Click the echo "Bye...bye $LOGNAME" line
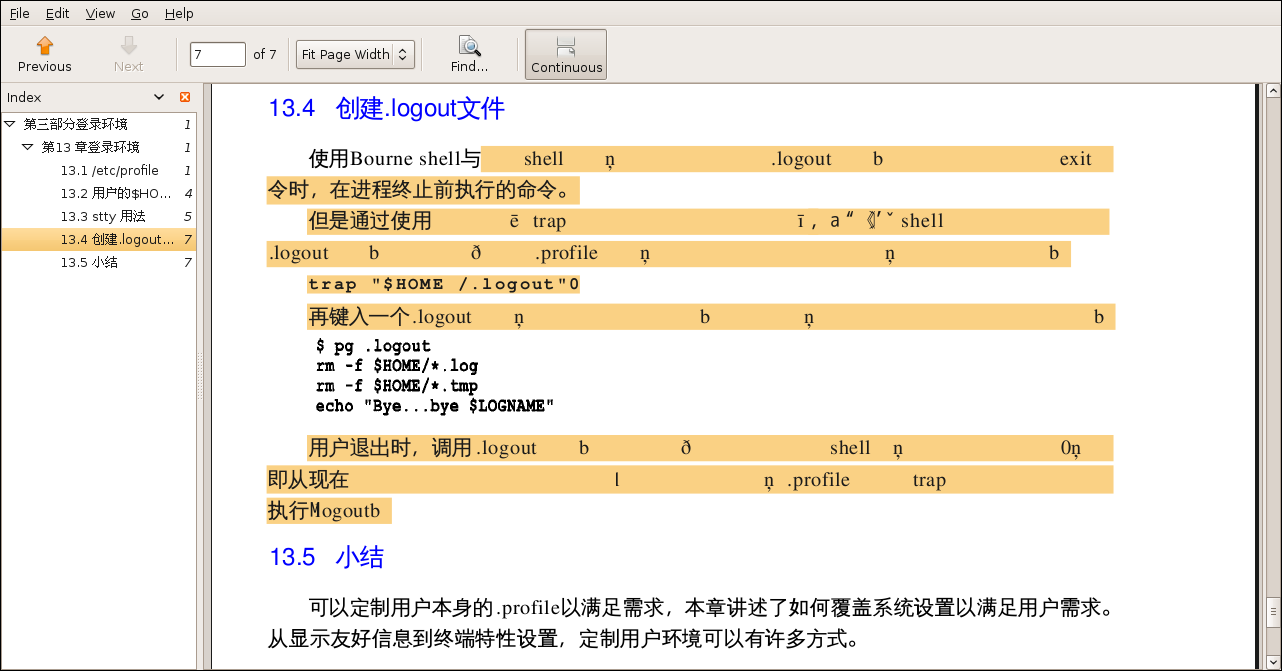 click(x=434, y=406)
